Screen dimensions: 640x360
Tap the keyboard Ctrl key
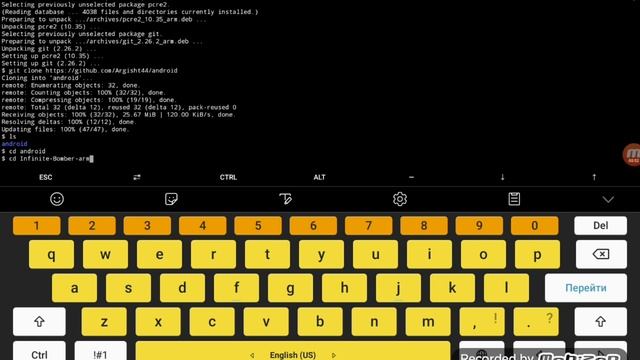click(39, 352)
